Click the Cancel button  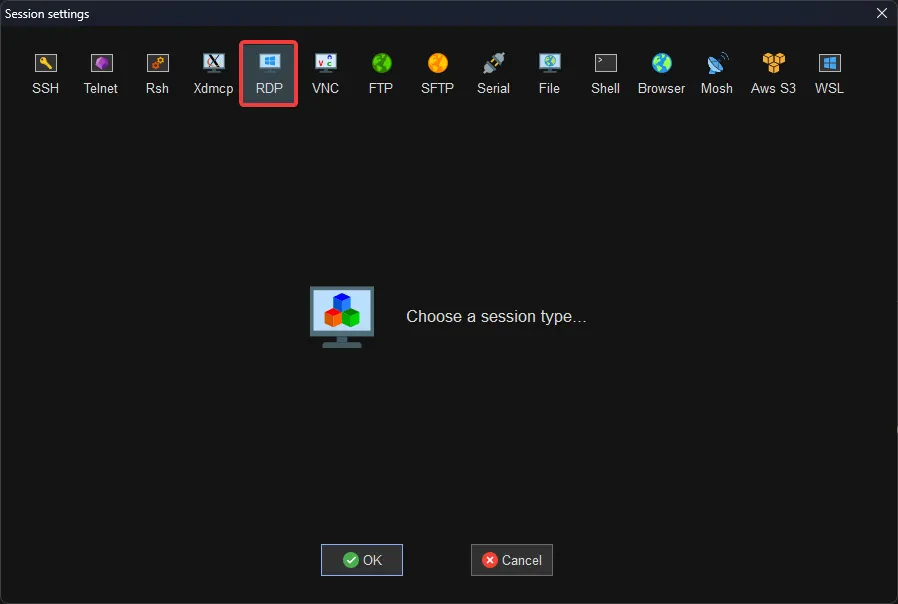[x=511, y=560]
